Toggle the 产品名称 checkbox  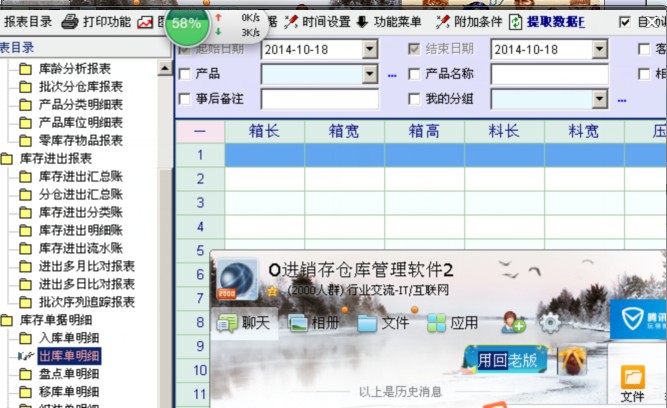(414, 74)
